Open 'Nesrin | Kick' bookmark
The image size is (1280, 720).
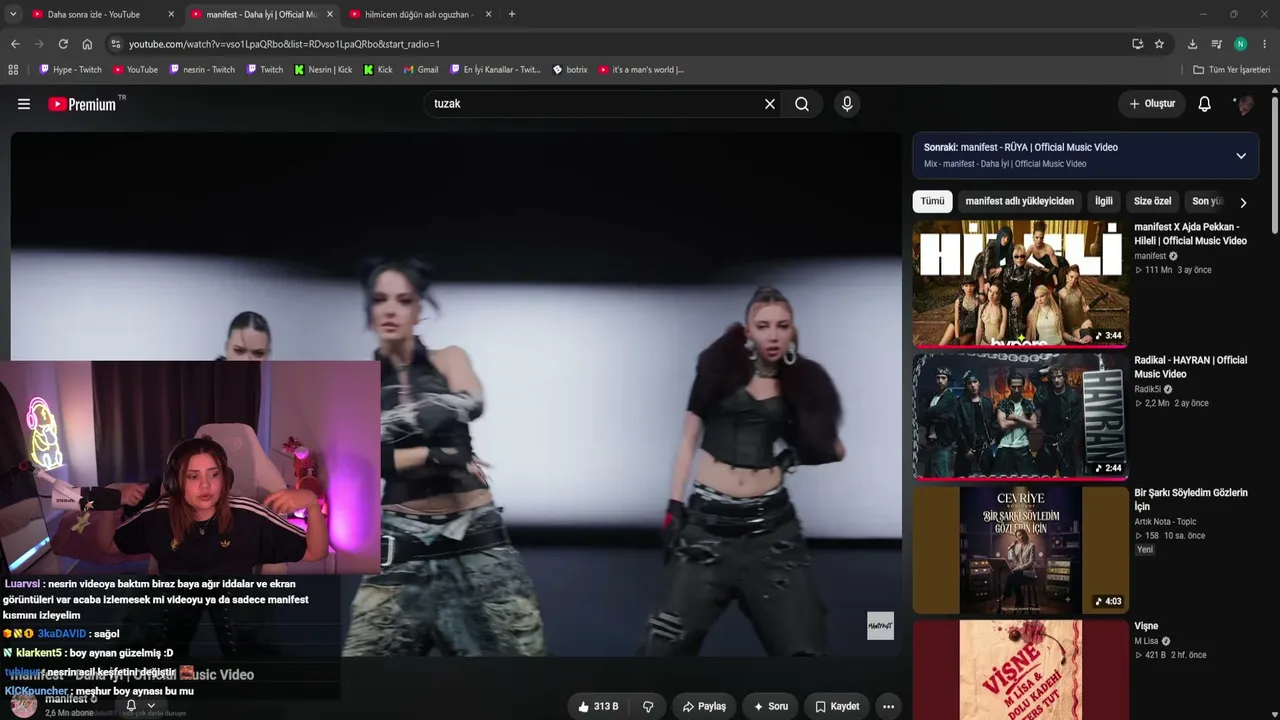pos(323,70)
